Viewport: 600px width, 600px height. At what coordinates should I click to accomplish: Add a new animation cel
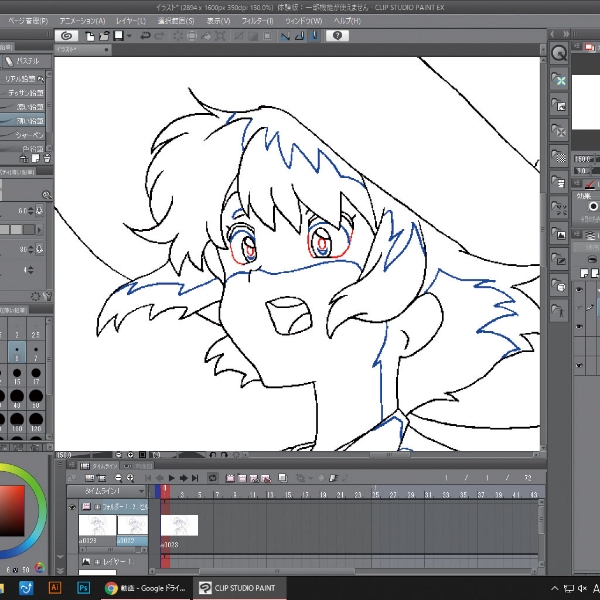pos(242,478)
